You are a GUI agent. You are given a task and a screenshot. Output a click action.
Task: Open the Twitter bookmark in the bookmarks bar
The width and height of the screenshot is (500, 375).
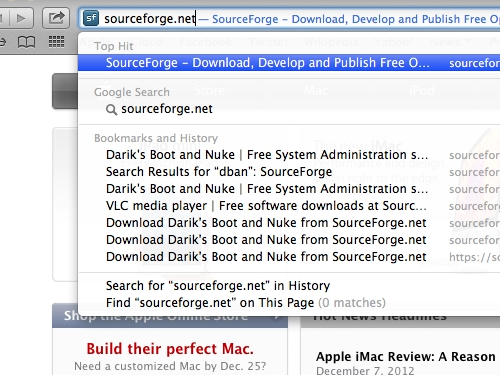(x=269, y=42)
